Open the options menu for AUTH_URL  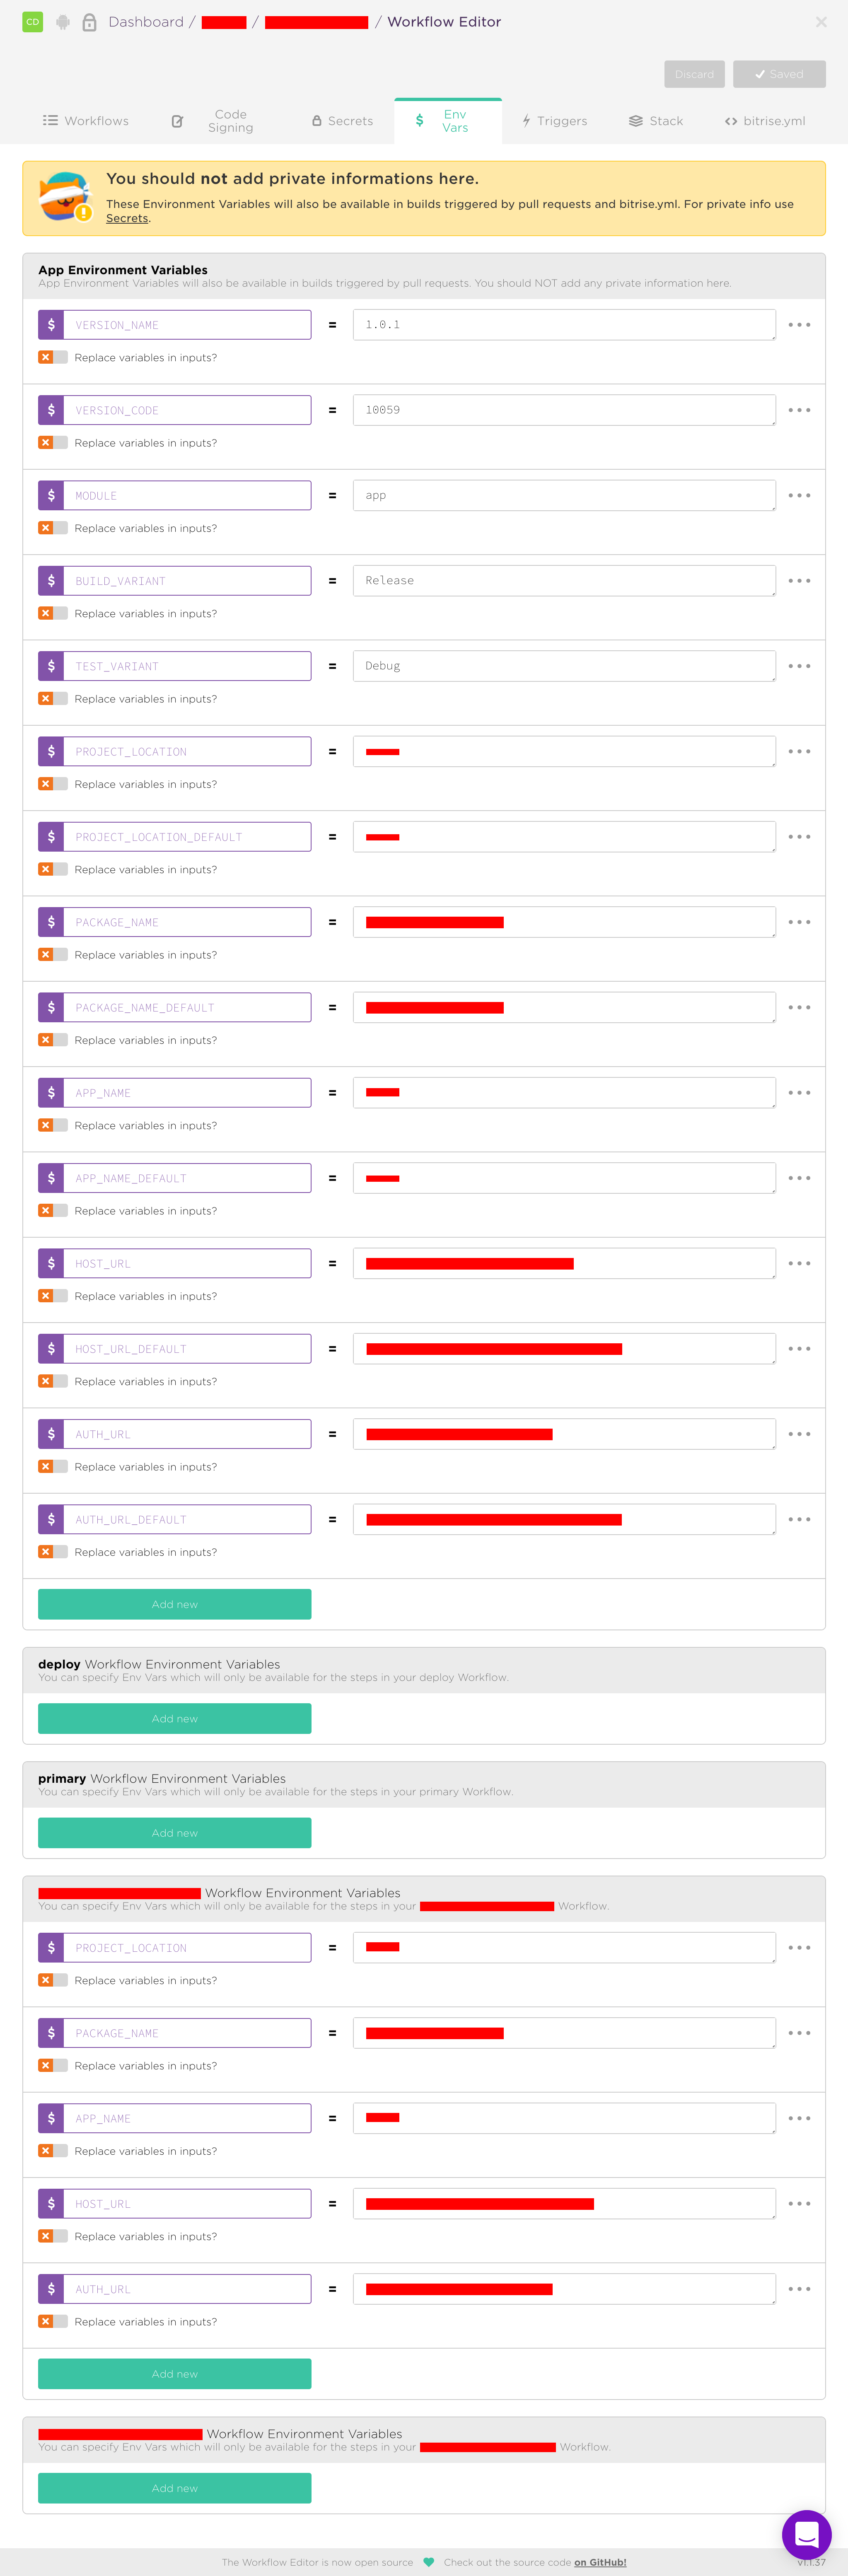pos(799,1433)
